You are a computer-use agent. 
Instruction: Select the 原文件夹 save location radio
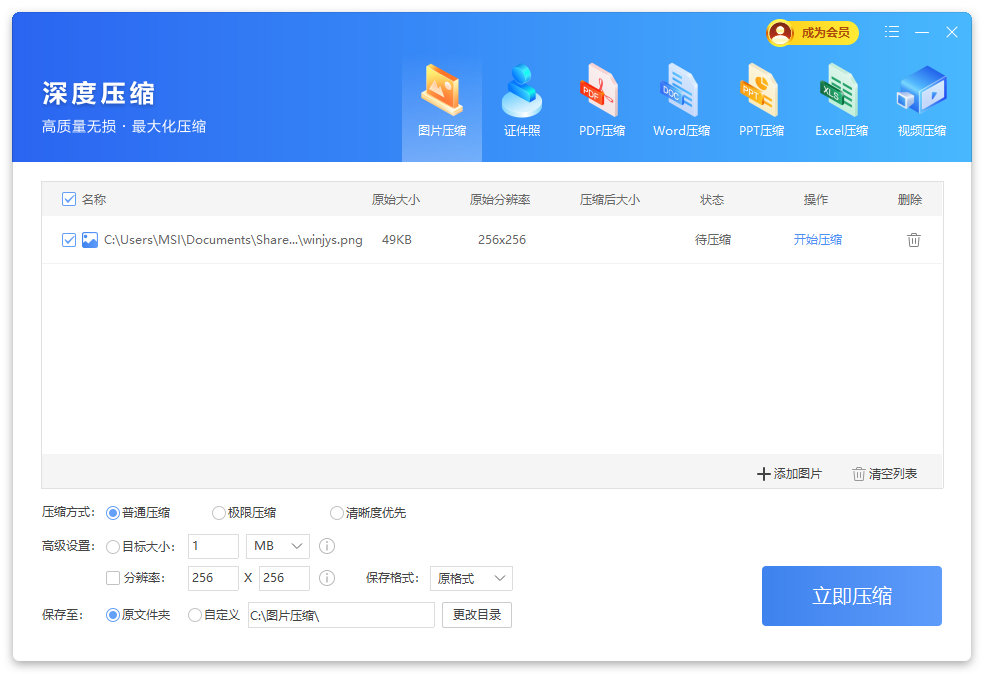[113, 615]
